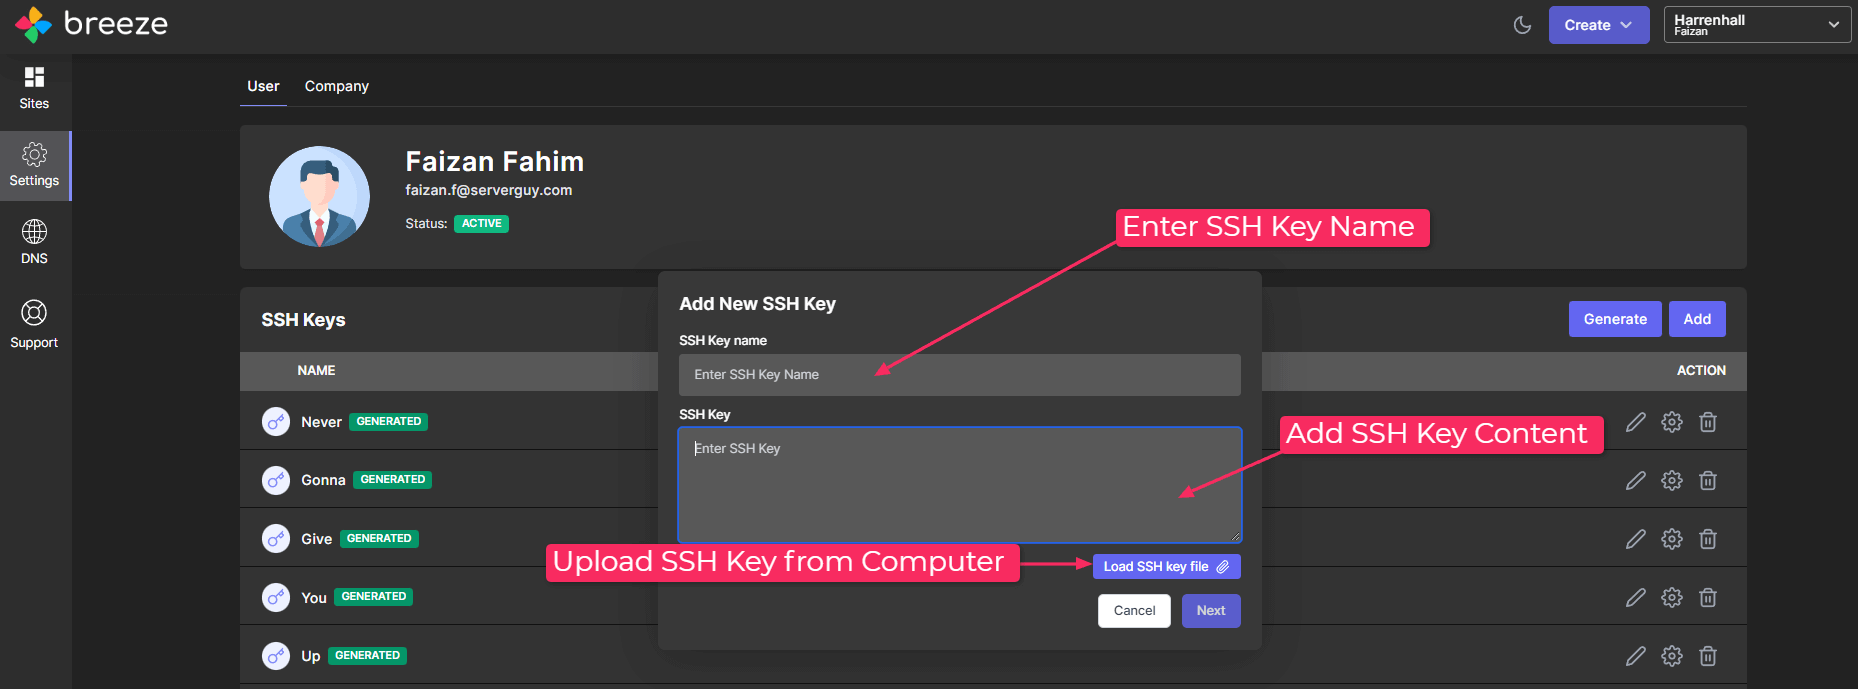Open Support from the sidebar
Image resolution: width=1858 pixels, height=689 pixels.
[x=34, y=325]
